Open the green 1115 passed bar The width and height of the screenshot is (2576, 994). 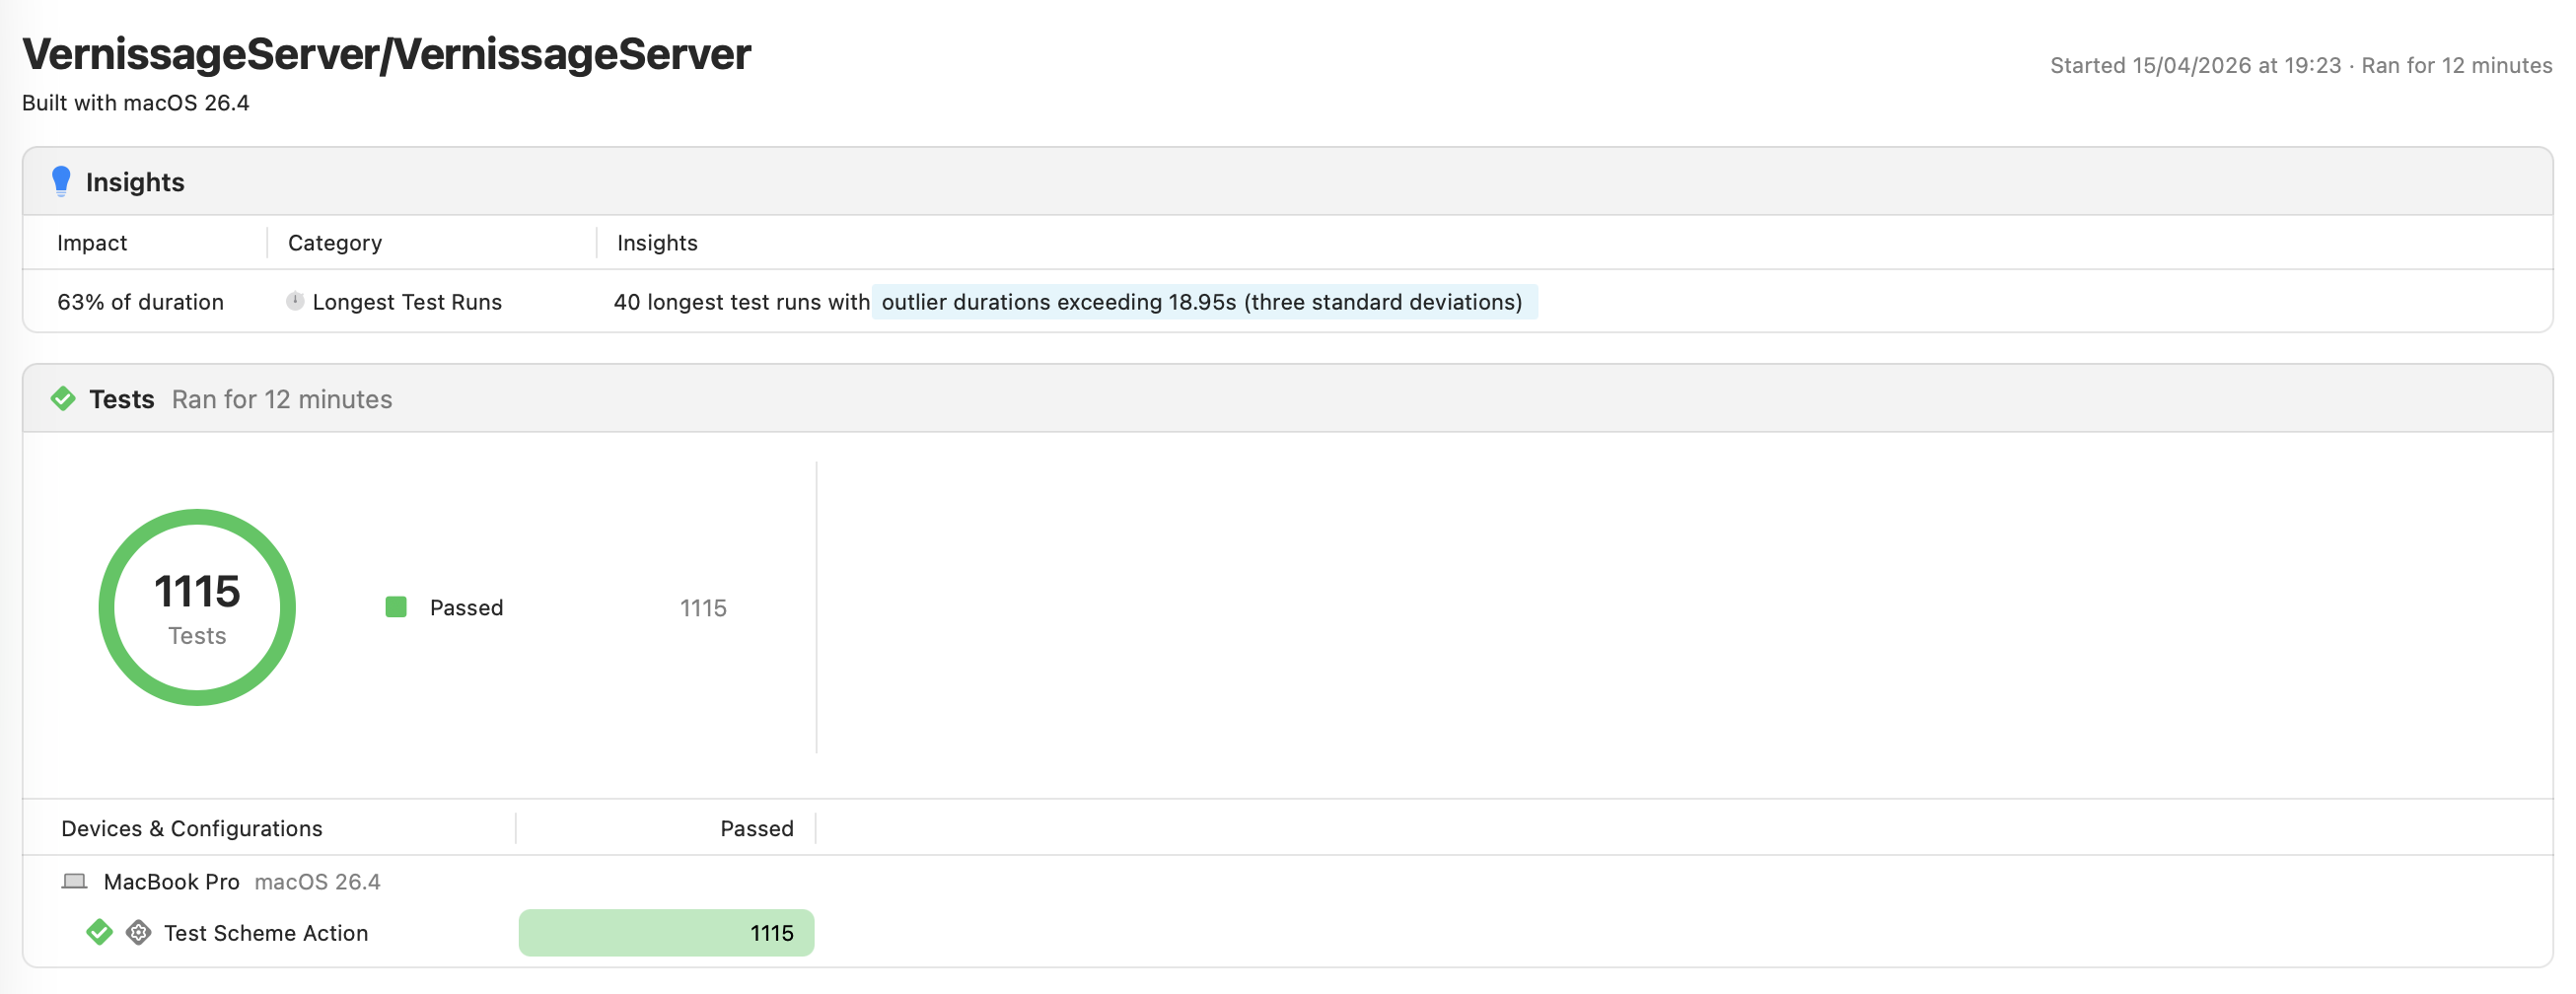[x=666, y=932]
